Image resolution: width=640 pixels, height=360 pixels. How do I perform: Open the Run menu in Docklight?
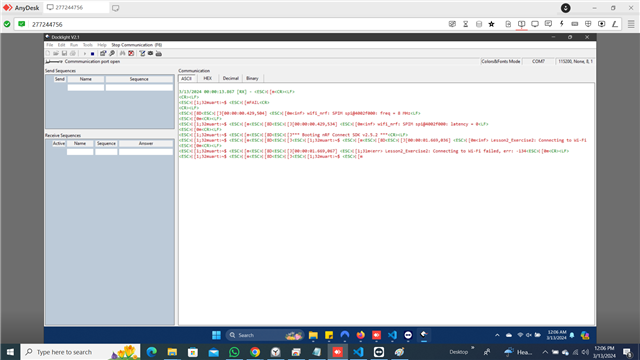click(74, 45)
